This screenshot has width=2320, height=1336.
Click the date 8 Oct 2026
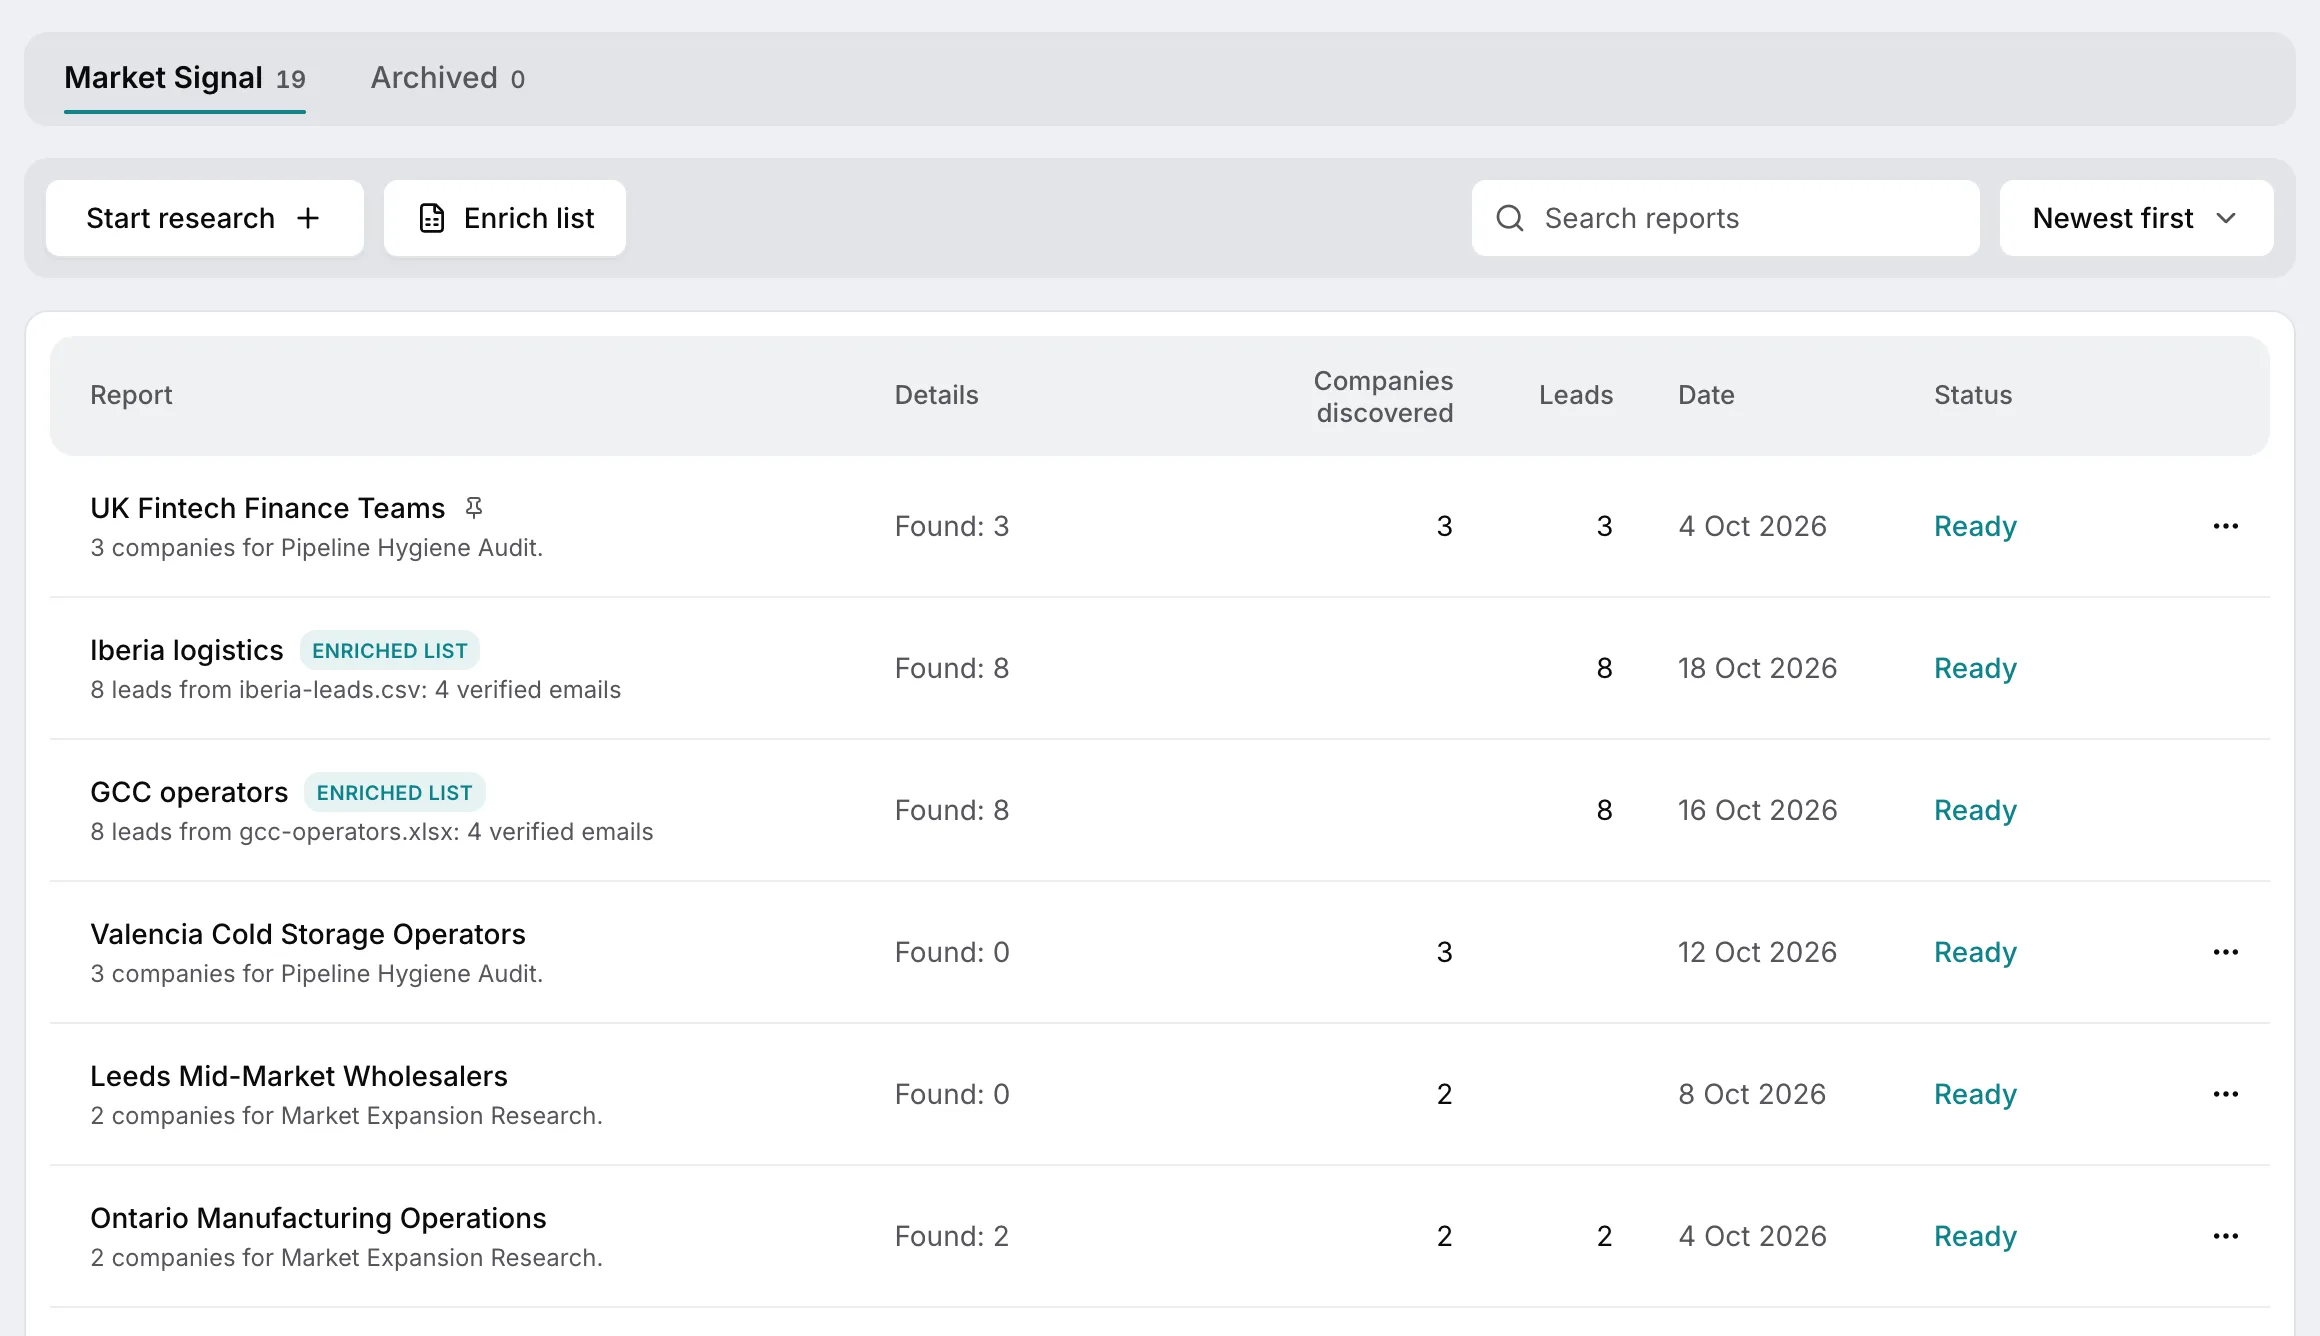coord(1752,1094)
